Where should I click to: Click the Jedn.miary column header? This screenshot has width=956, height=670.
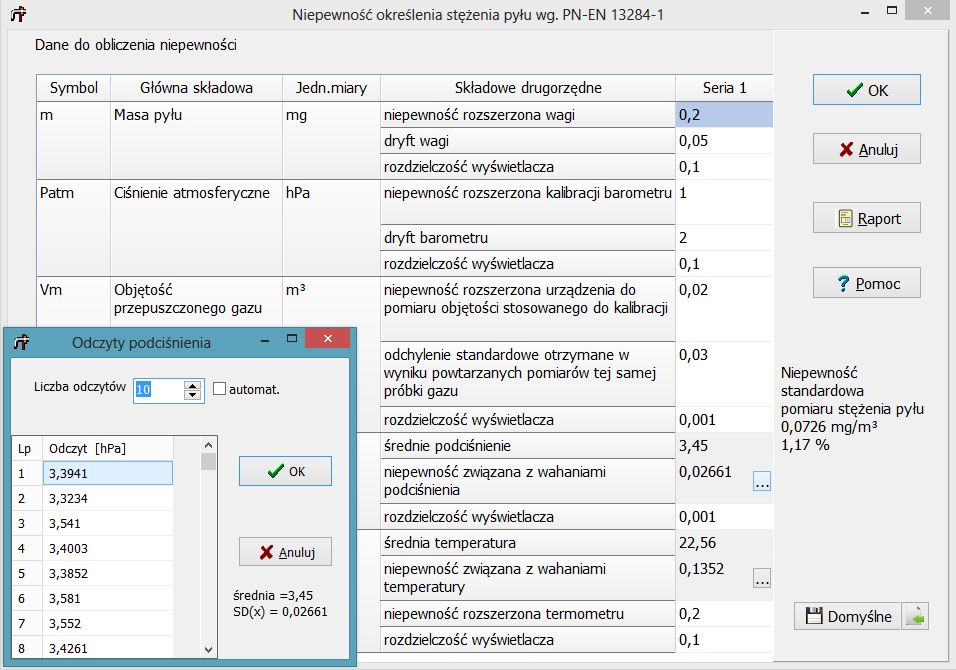pos(331,88)
